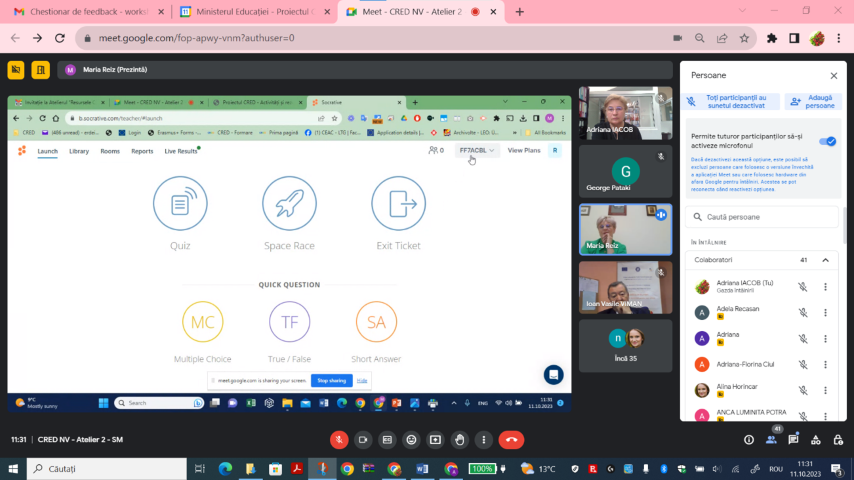
Task: Open the chat with everyone icon
Action: click(794, 439)
